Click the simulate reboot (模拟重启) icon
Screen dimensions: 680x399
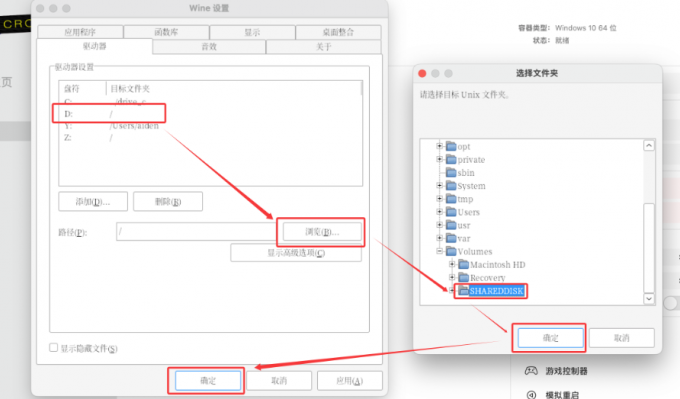click(x=531, y=394)
